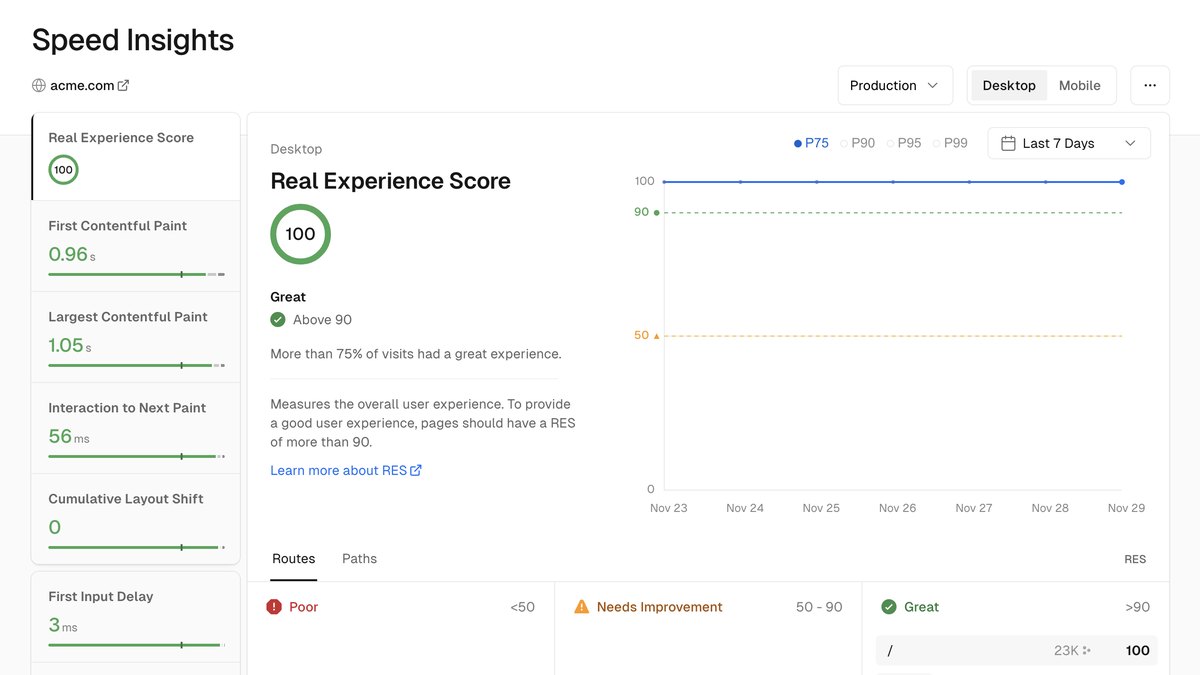The image size is (1200, 675).
Task: Switch to the Paths tab
Action: point(360,559)
